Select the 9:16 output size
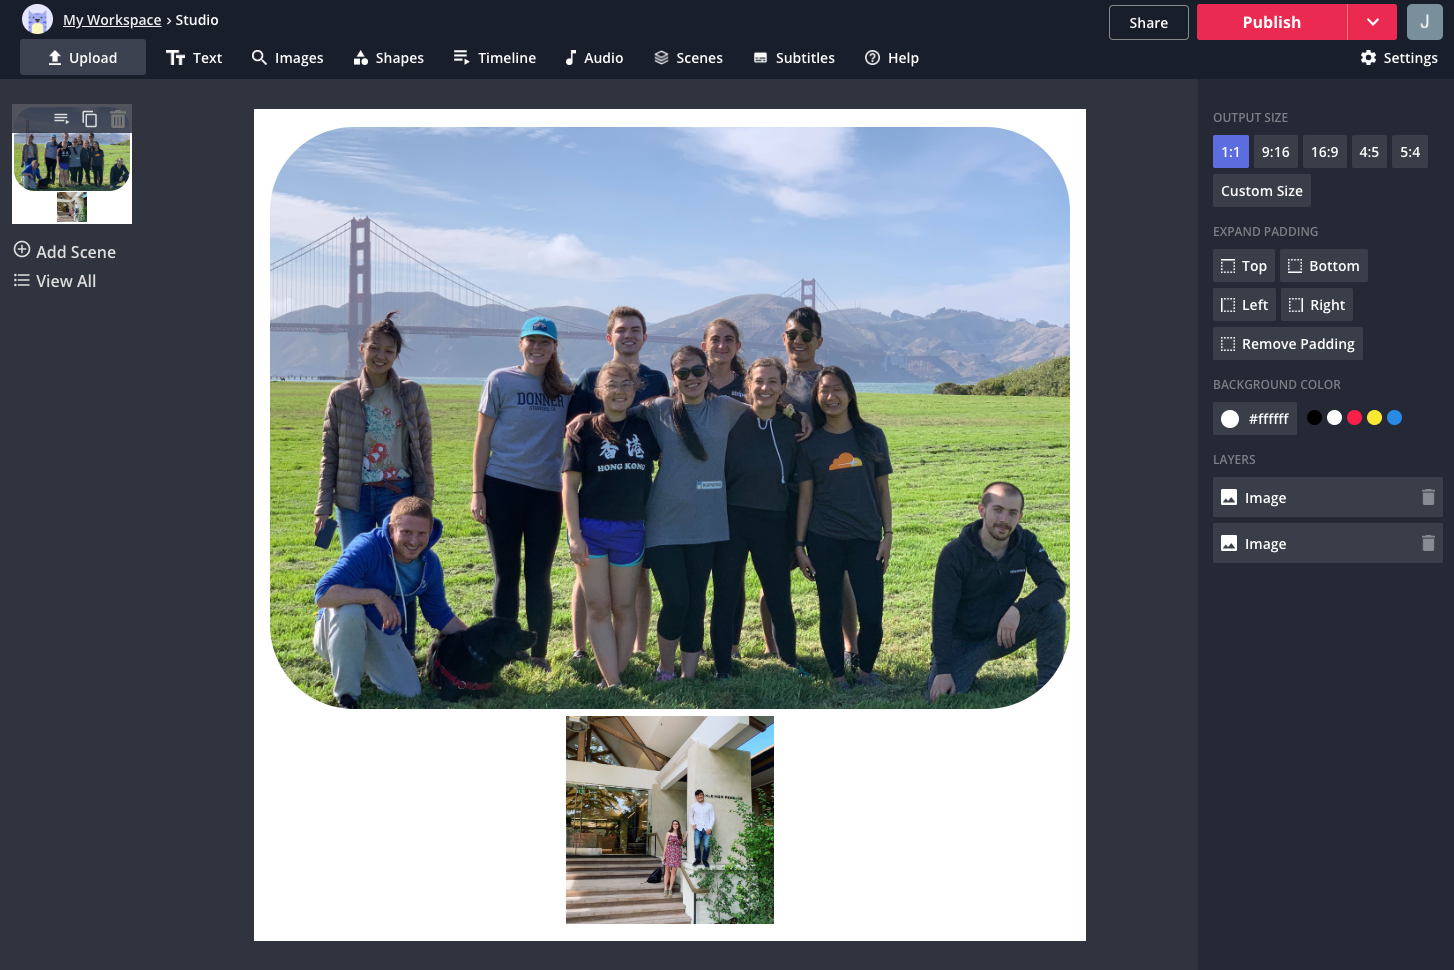The image size is (1454, 970). tap(1275, 152)
